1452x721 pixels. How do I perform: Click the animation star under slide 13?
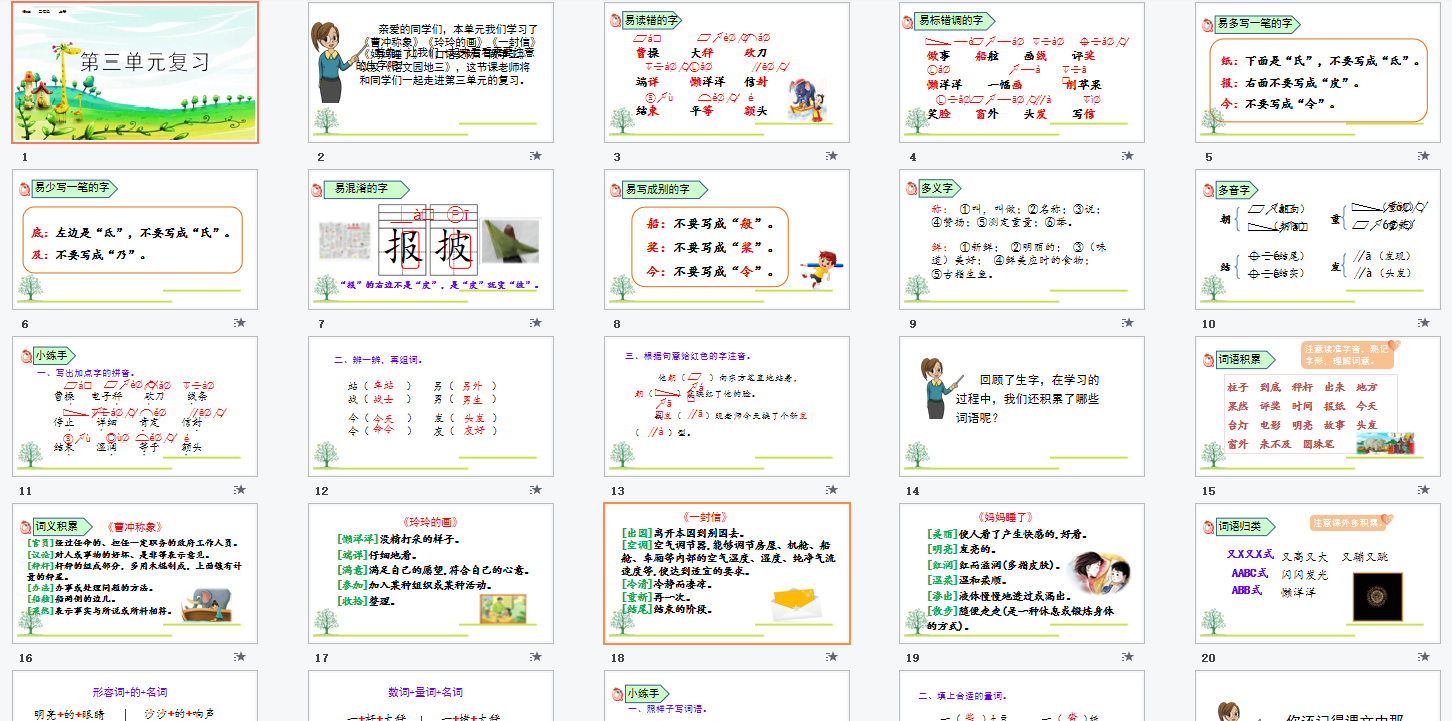click(832, 490)
